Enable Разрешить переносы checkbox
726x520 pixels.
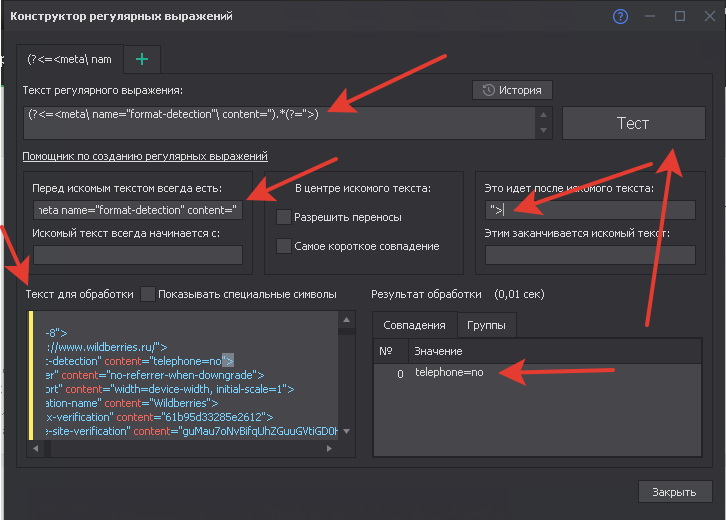(x=284, y=217)
